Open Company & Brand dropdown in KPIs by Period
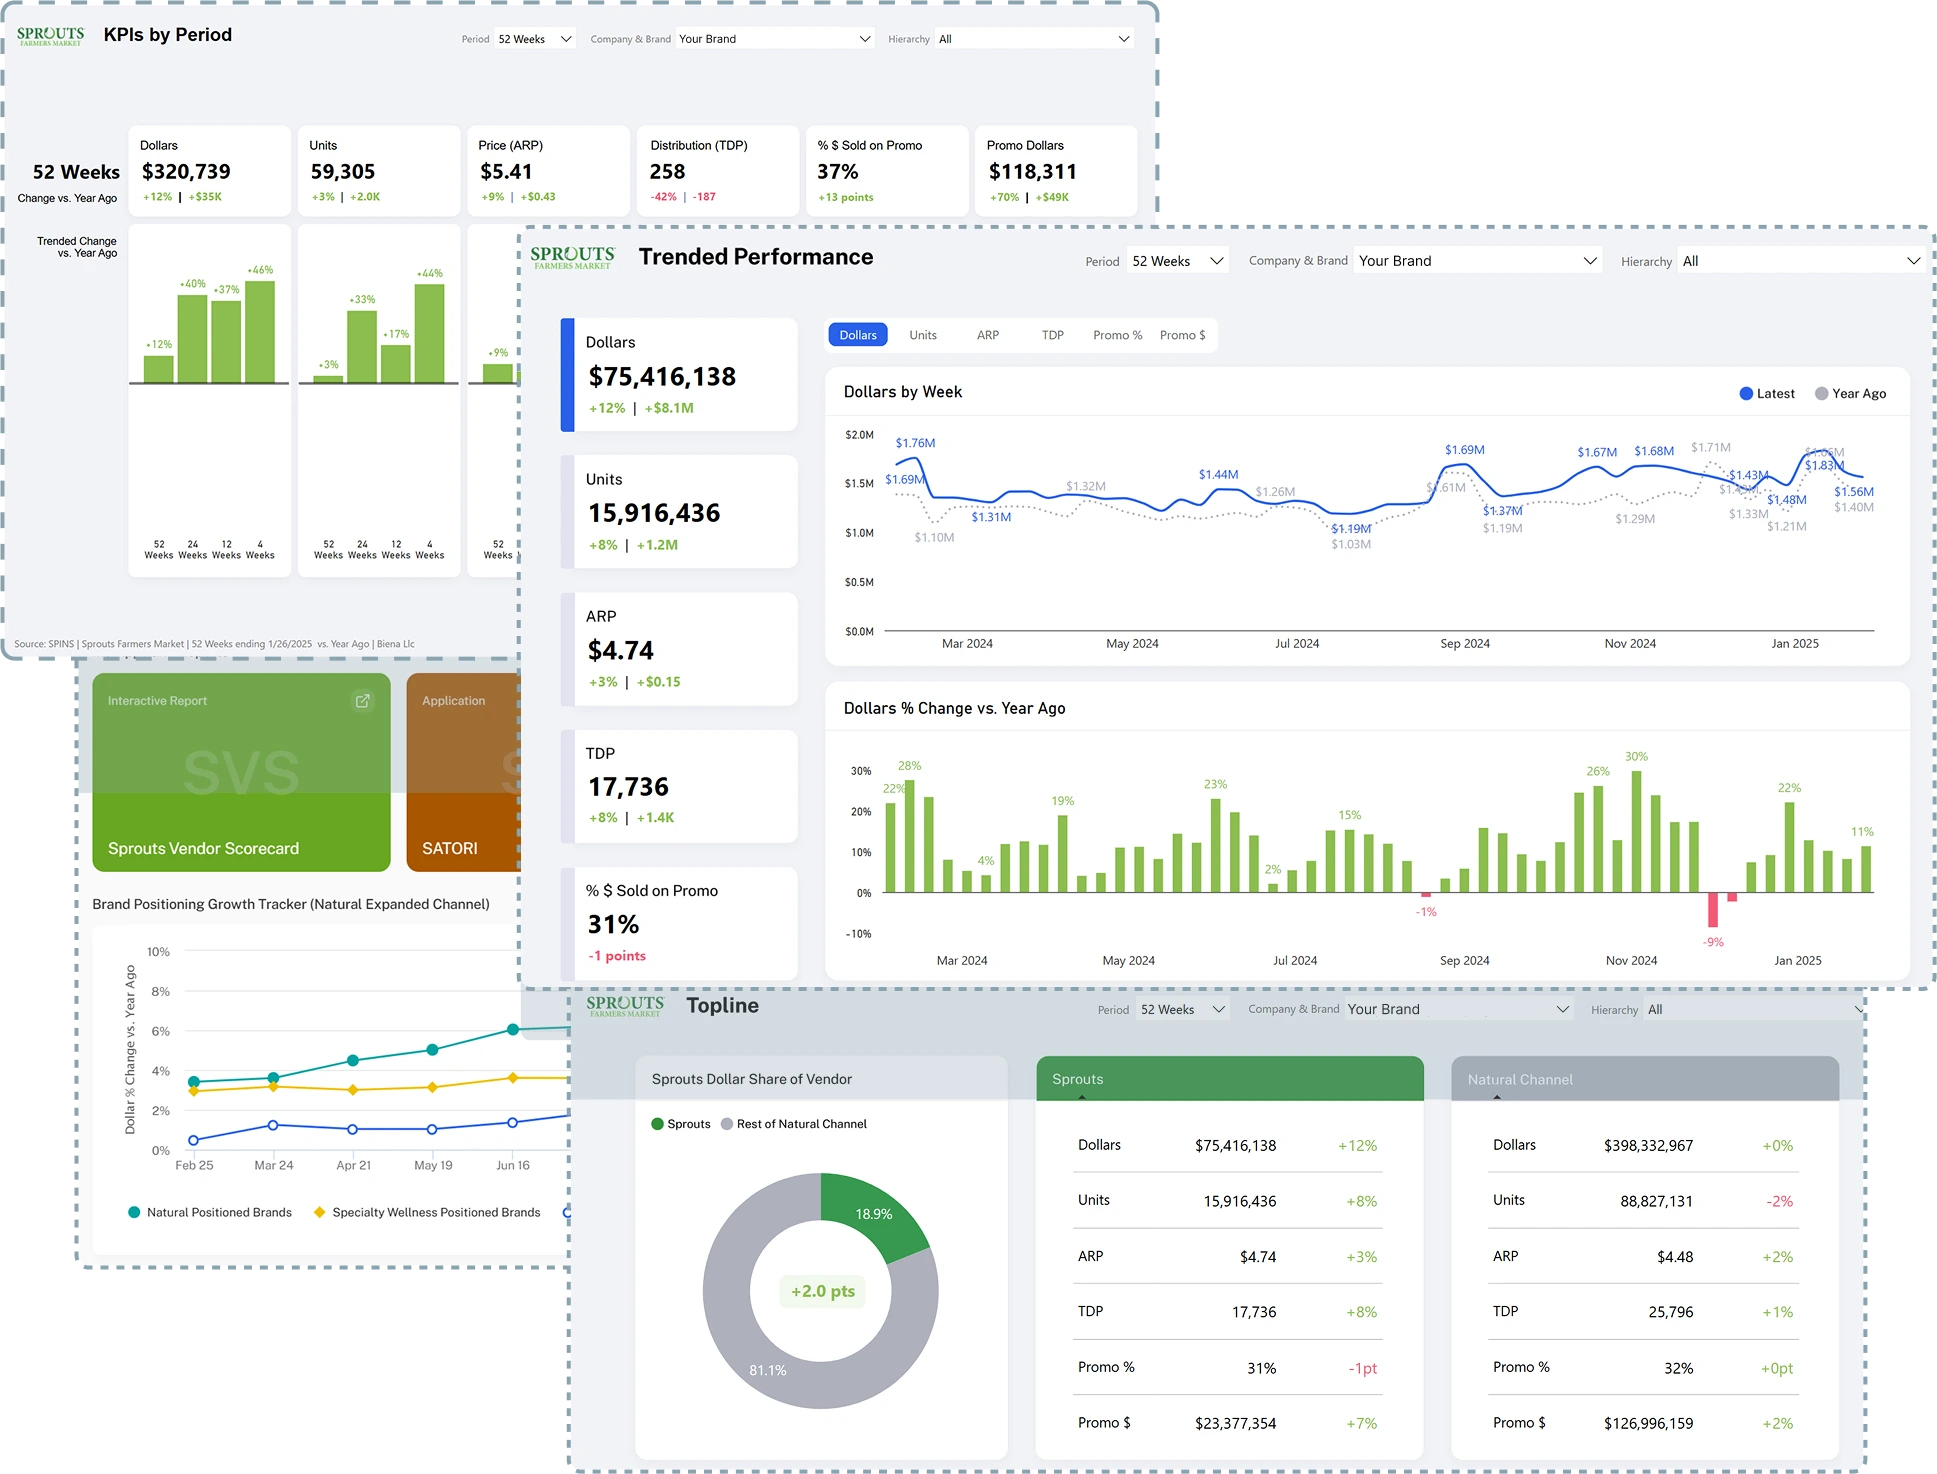Viewport: 1937px width, 1474px height. point(775,39)
